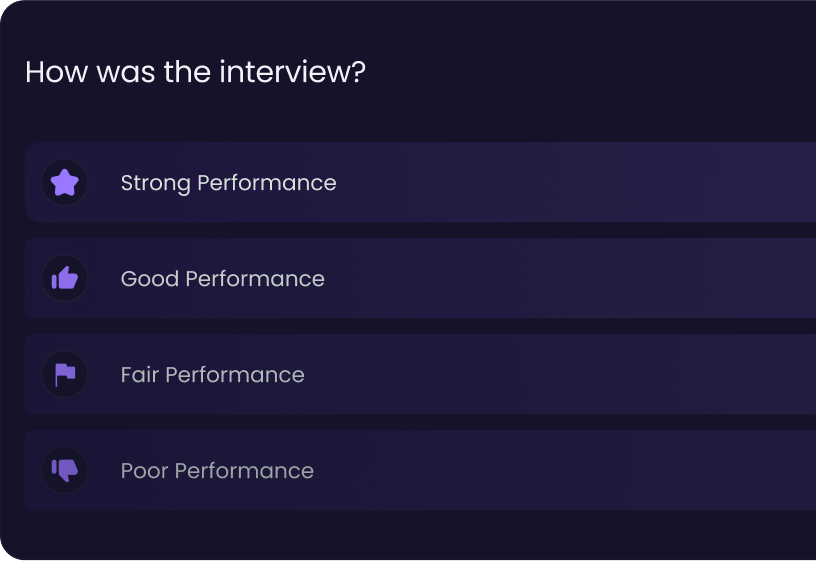Image resolution: width=816 pixels, height=561 pixels.
Task: Click the word "Strong" in the first option
Action: click(x=156, y=184)
